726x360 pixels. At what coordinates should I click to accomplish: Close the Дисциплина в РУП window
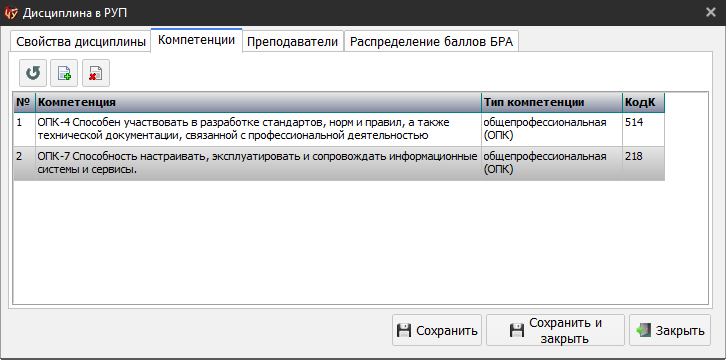click(x=711, y=12)
